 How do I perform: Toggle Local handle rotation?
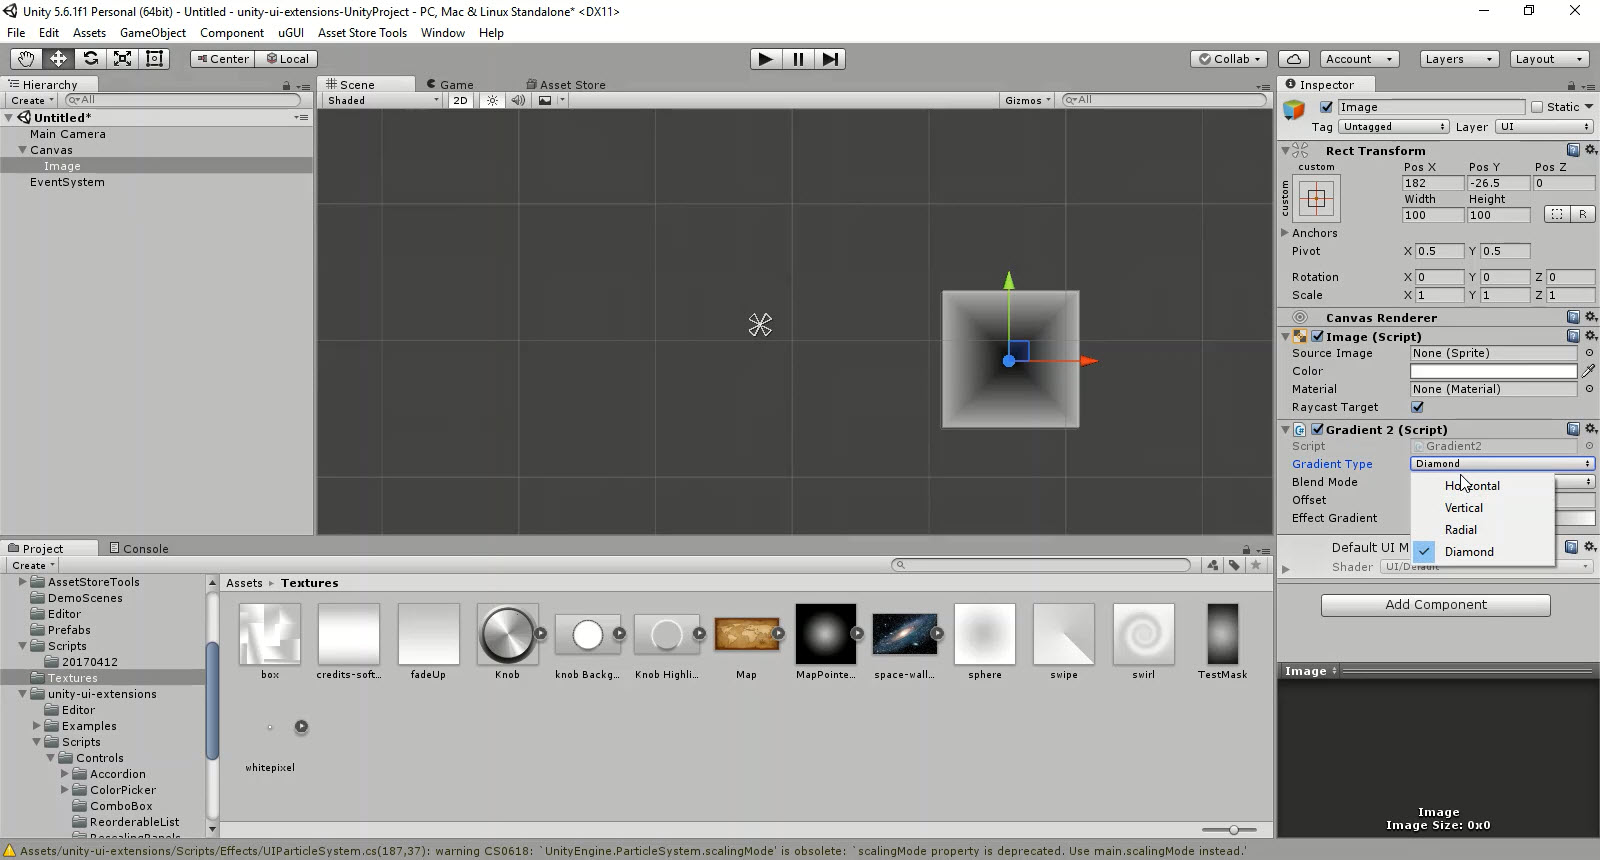point(286,59)
